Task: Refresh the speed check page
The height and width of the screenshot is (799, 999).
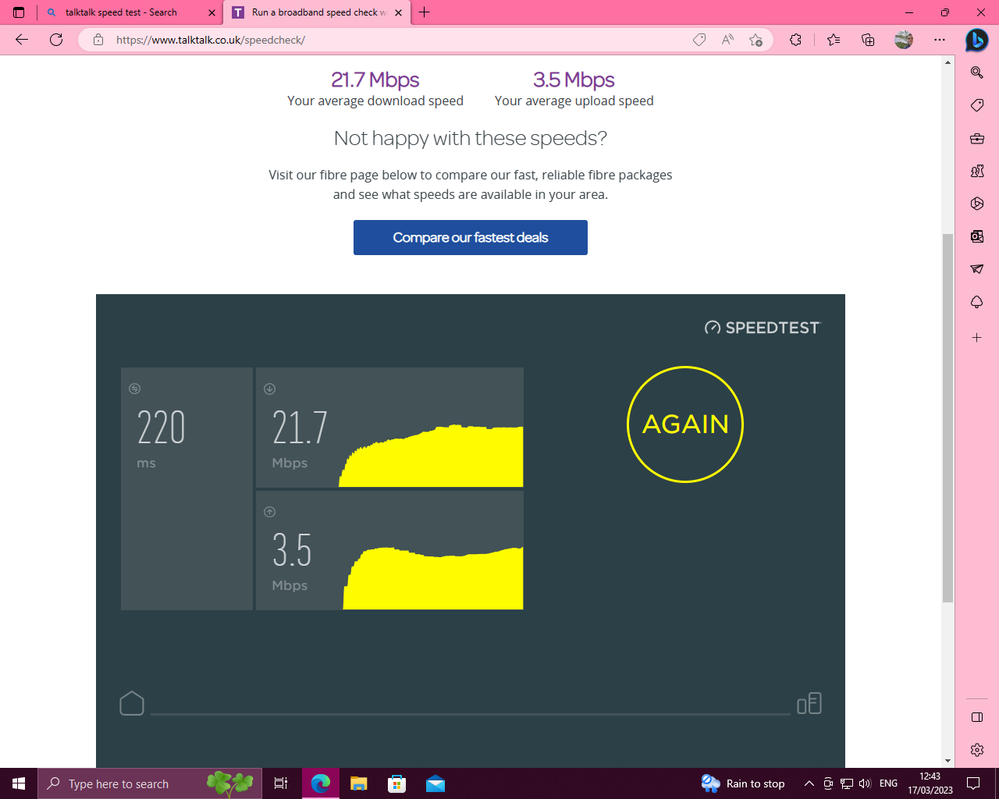Action: [x=56, y=40]
